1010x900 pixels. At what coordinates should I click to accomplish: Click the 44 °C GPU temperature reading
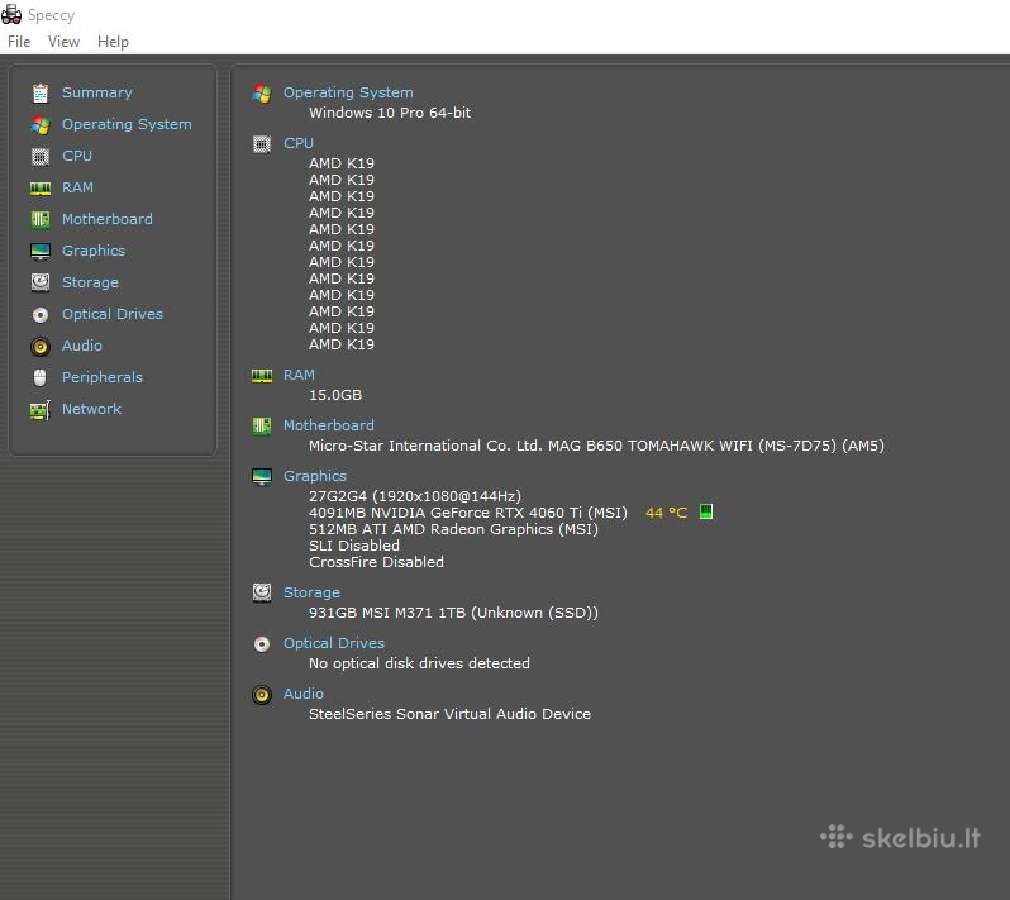(x=666, y=513)
